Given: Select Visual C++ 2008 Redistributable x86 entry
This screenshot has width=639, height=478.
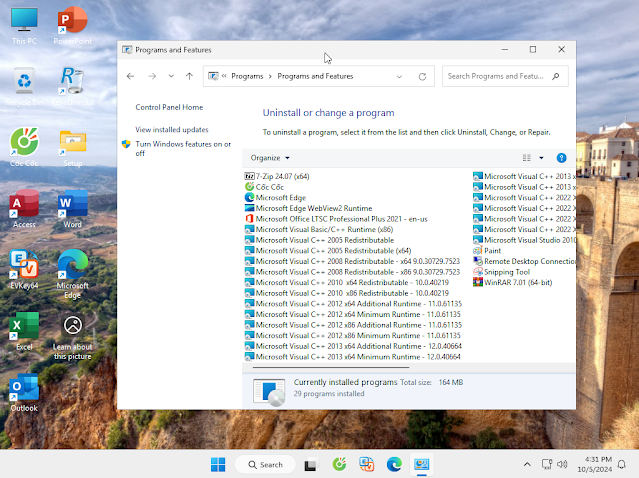Looking at the screenshot, I should click(x=352, y=271).
